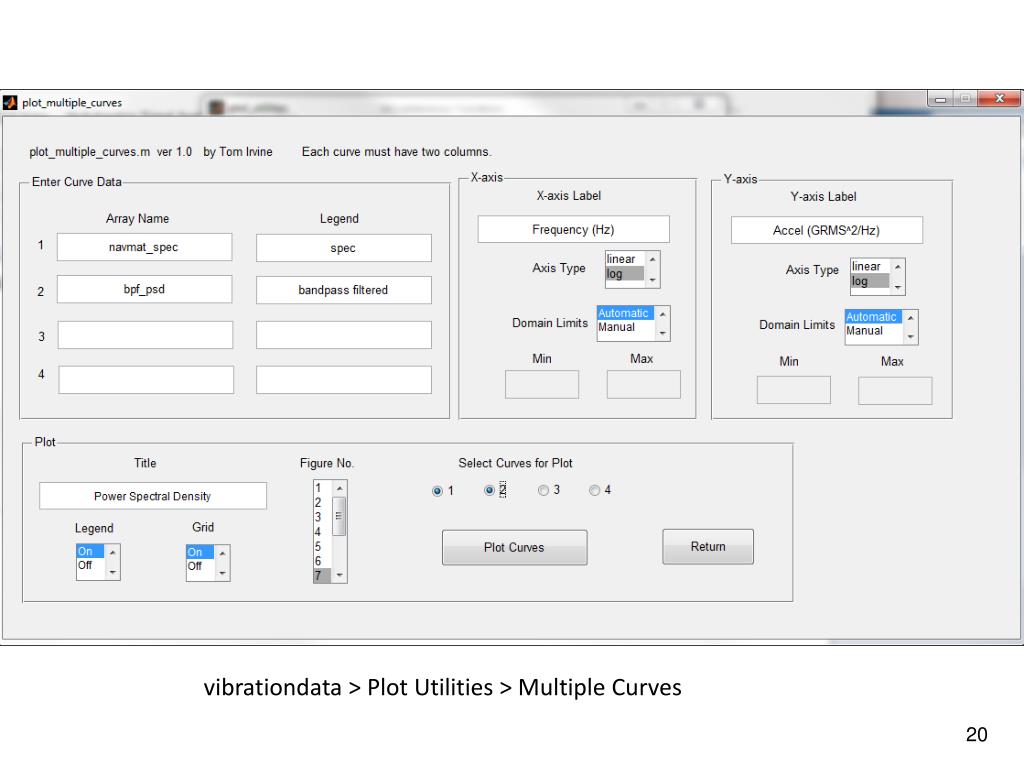Turn Grid Off in Plot panel
Image resolution: width=1024 pixels, height=768 pixels.
[200, 566]
